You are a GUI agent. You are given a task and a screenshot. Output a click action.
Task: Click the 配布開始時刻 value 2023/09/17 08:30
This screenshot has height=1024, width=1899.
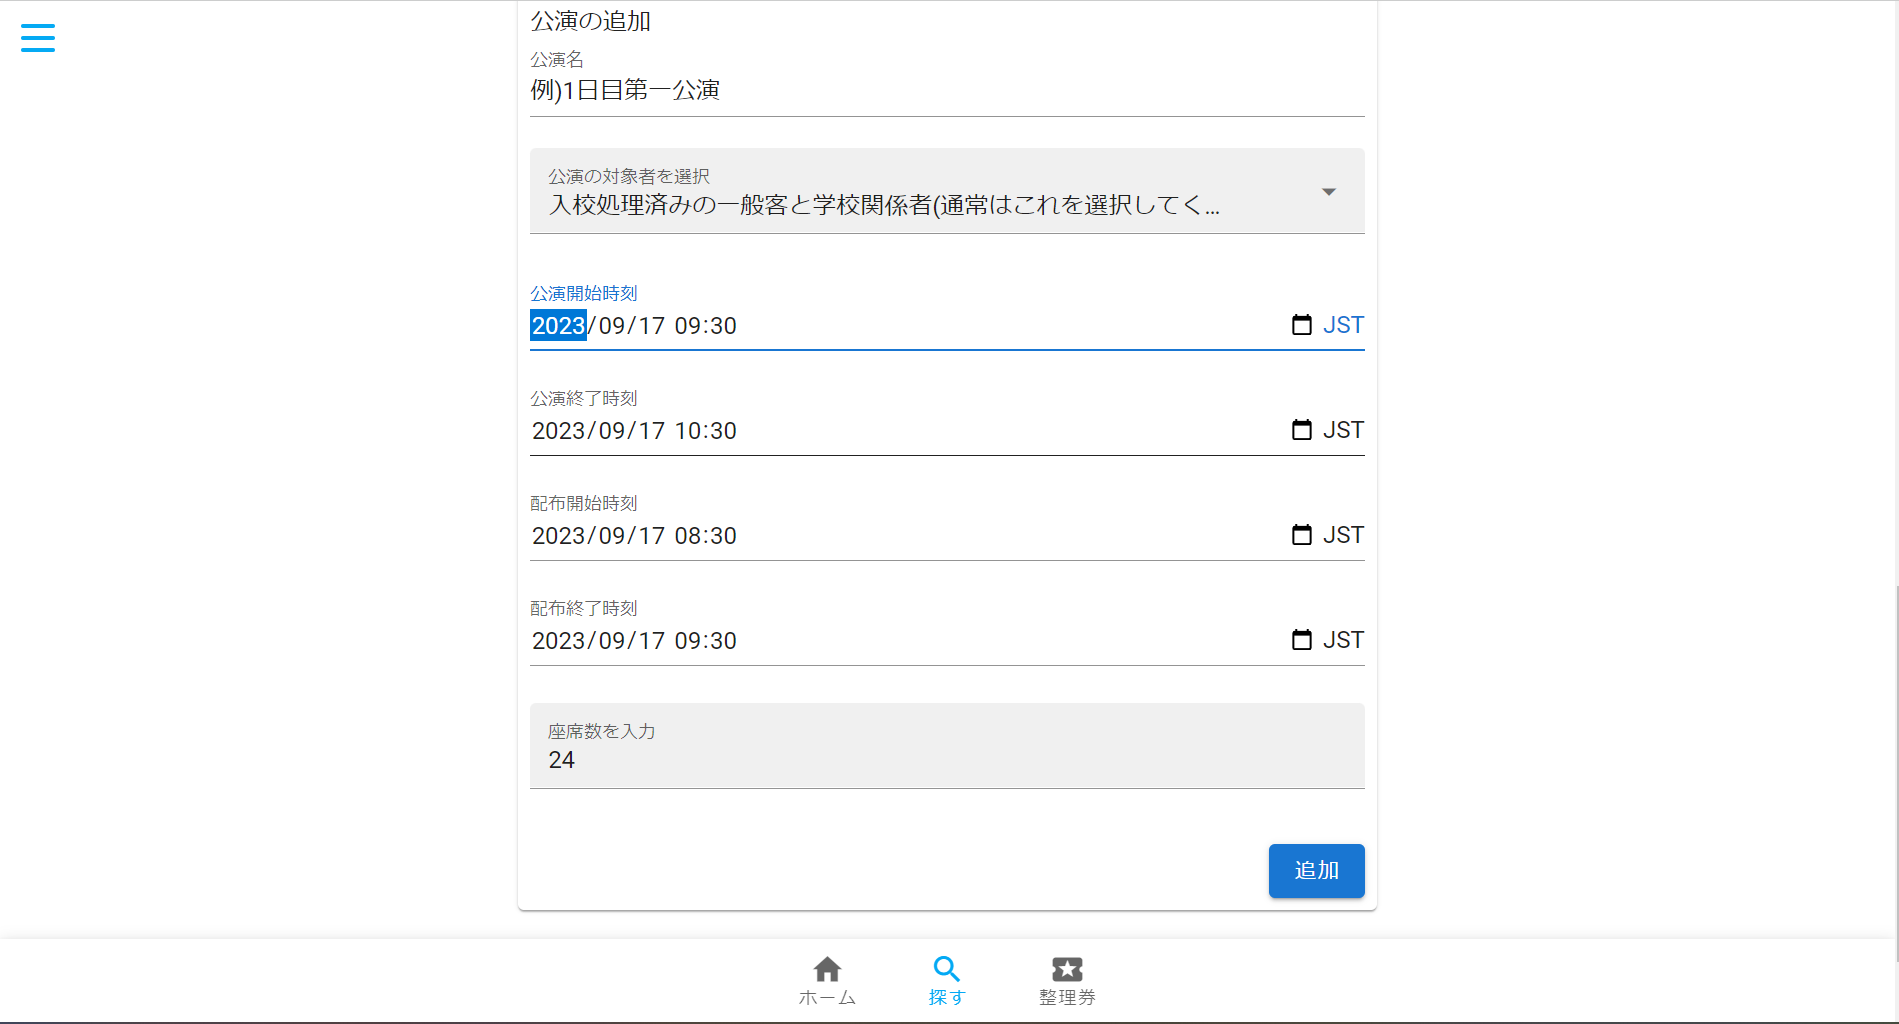(634, 536)
